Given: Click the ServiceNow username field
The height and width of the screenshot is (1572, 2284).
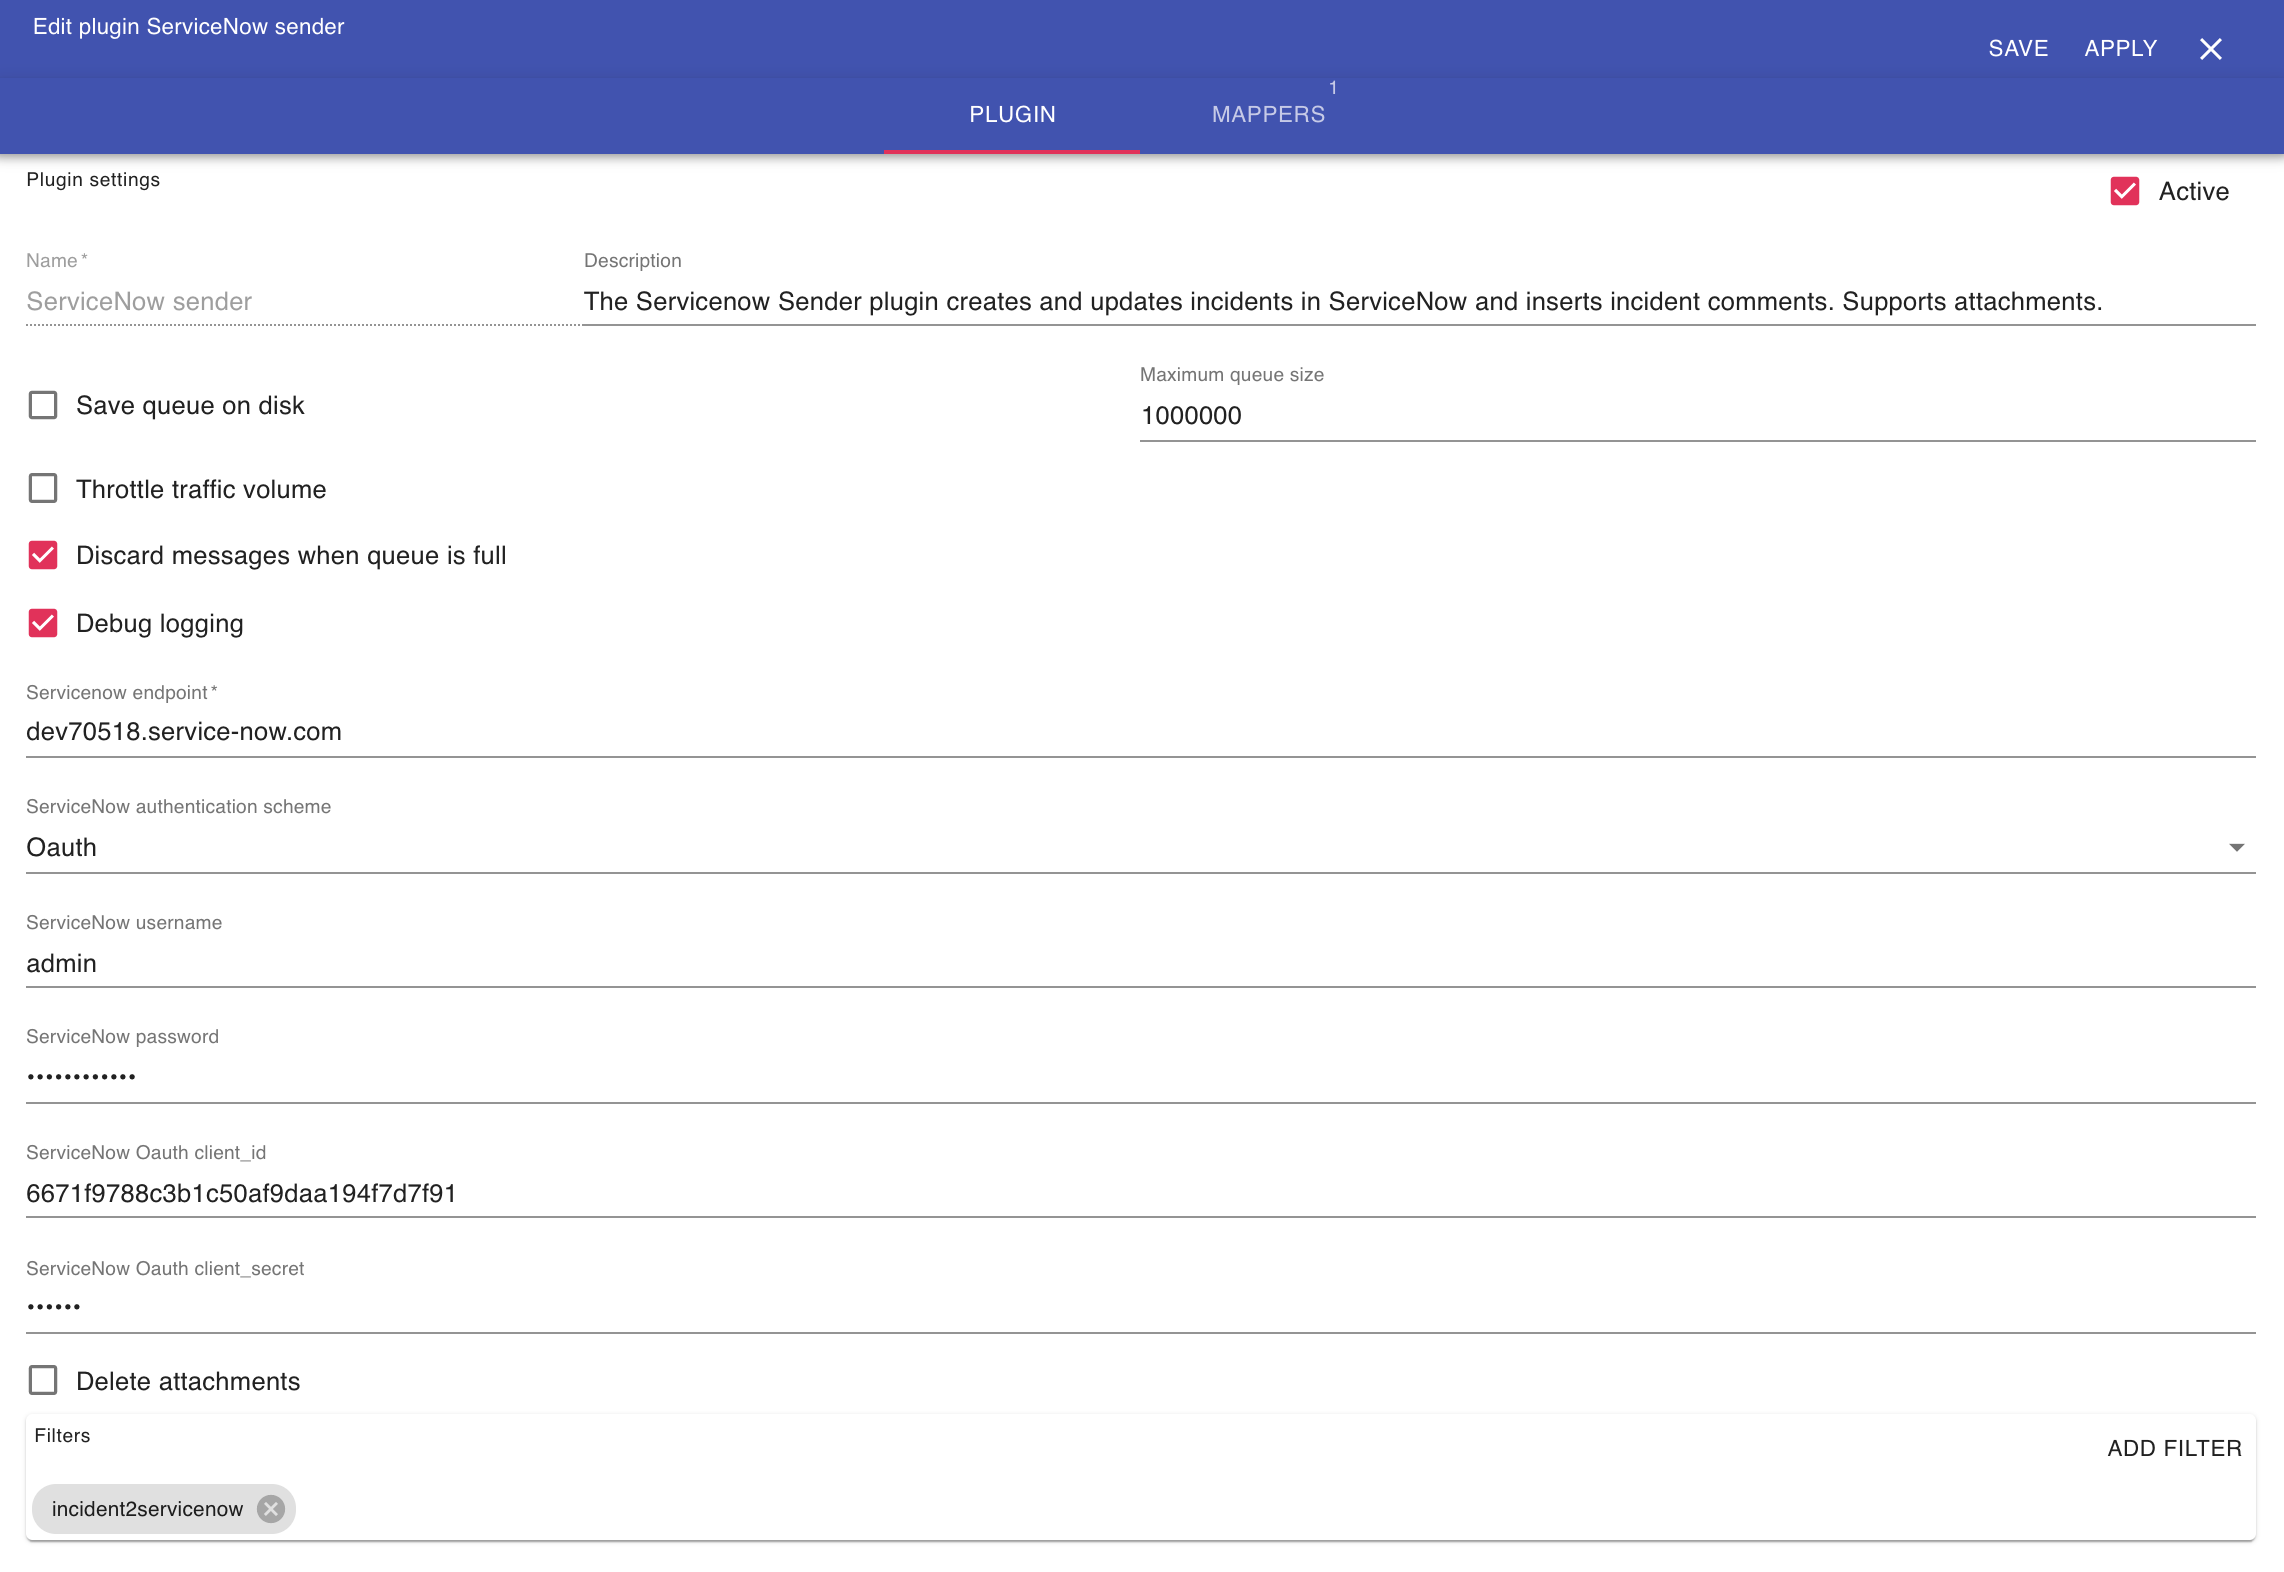Looking at the screenshot, I should (x=1140, y=963).
